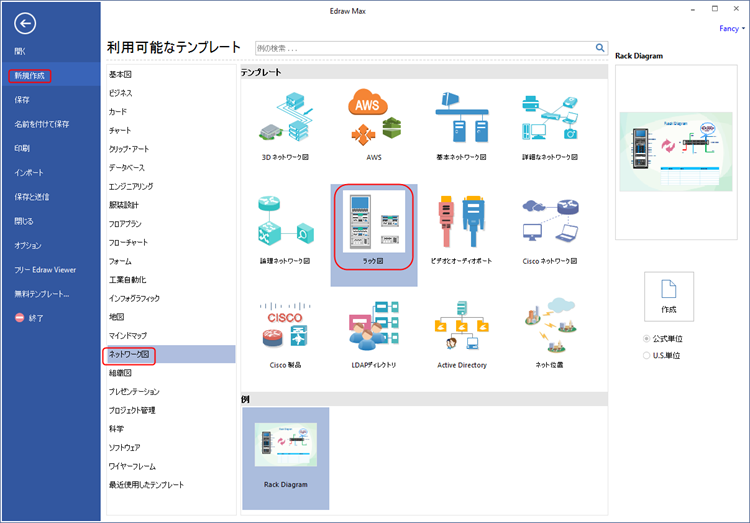Screen dimensions: 750x523
Task: Open オプション settings
Action: pyautogui.click(x=28, y=245)
